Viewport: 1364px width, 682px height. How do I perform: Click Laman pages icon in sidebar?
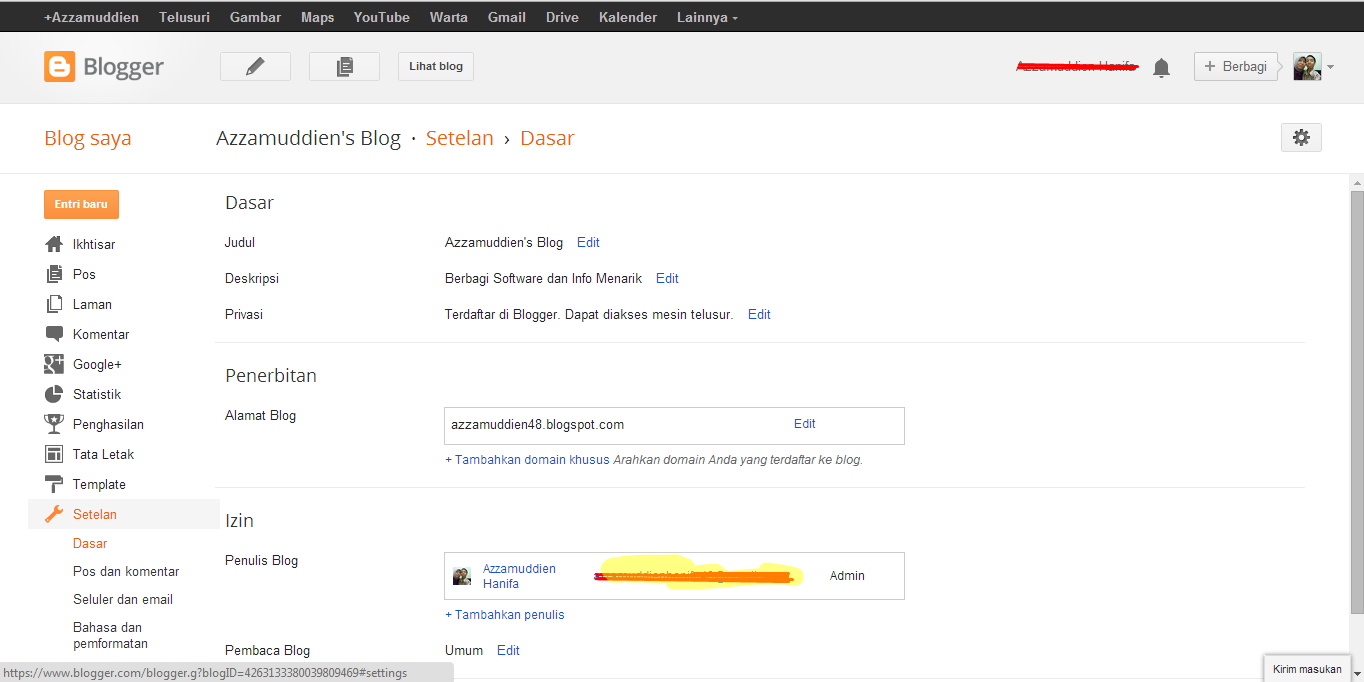(x=54, y=304)
